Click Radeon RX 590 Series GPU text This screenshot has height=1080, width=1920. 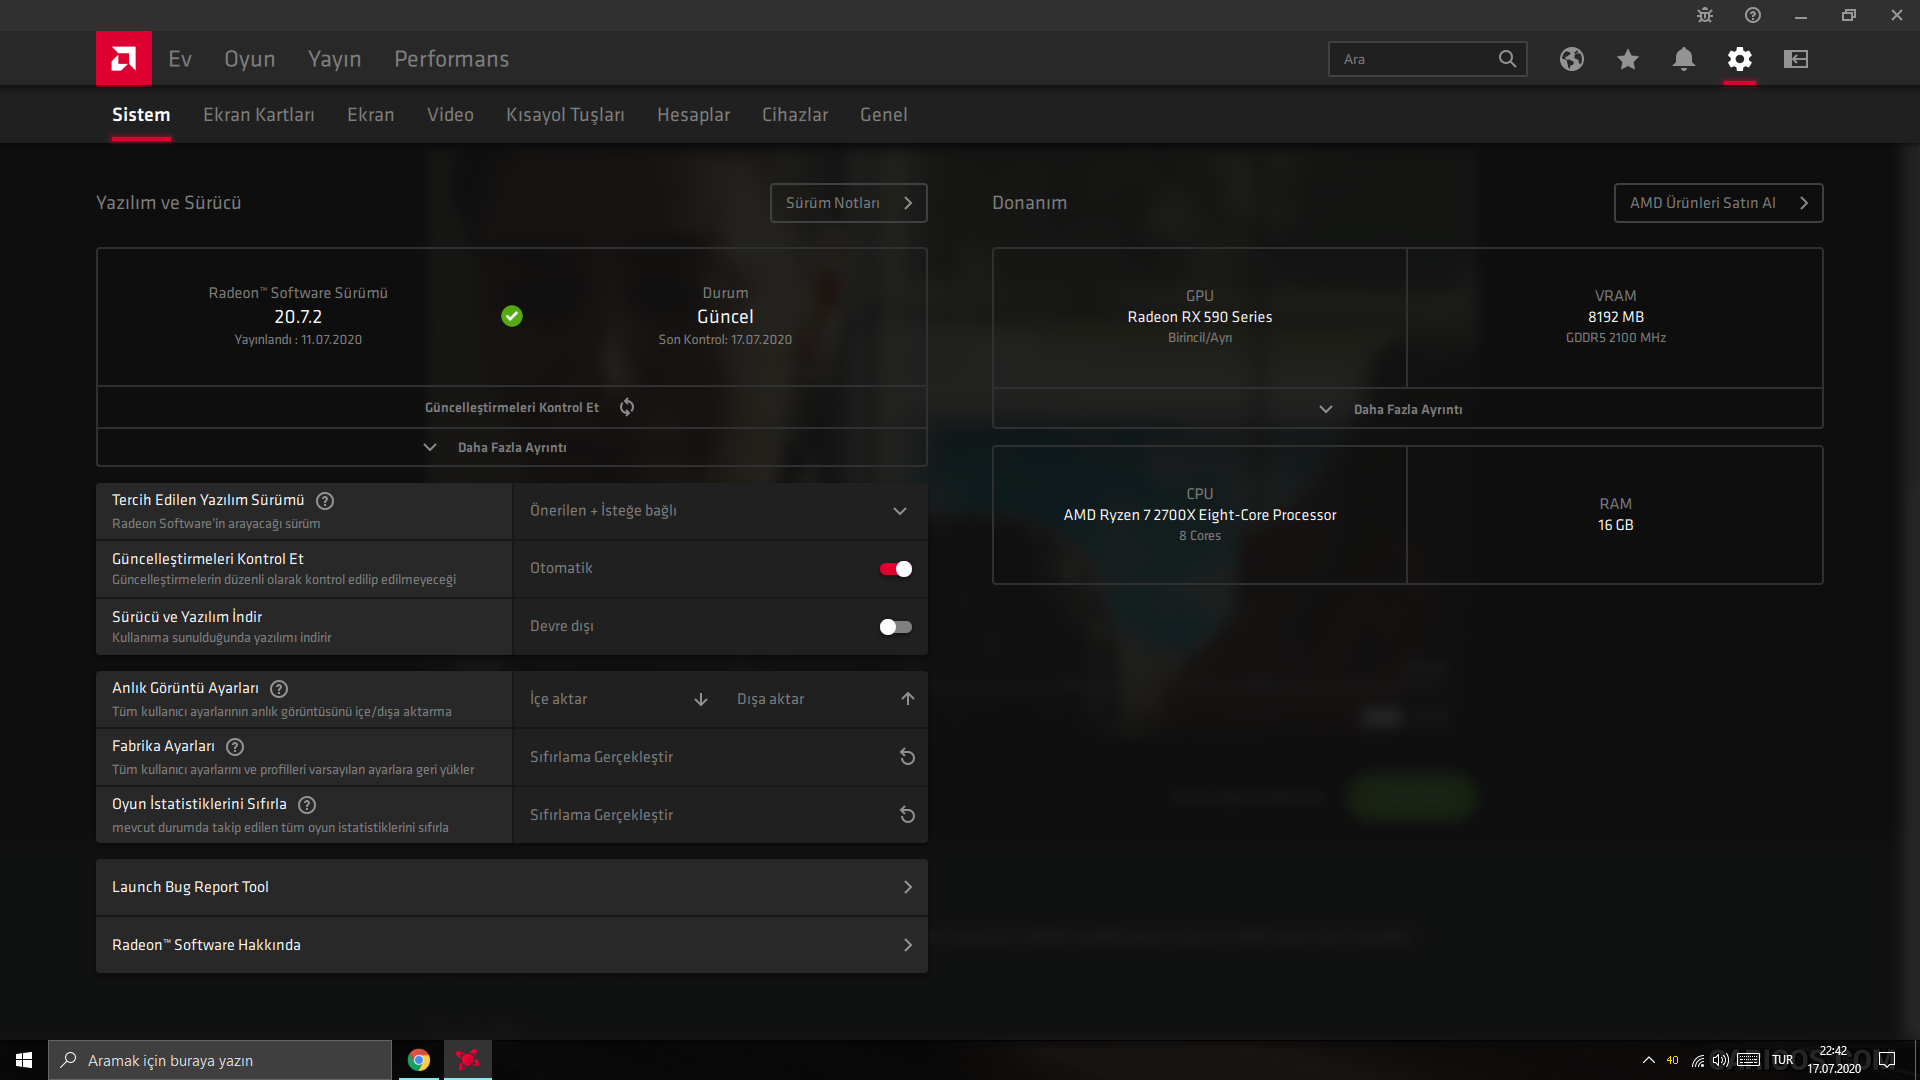pos(1200,317)
